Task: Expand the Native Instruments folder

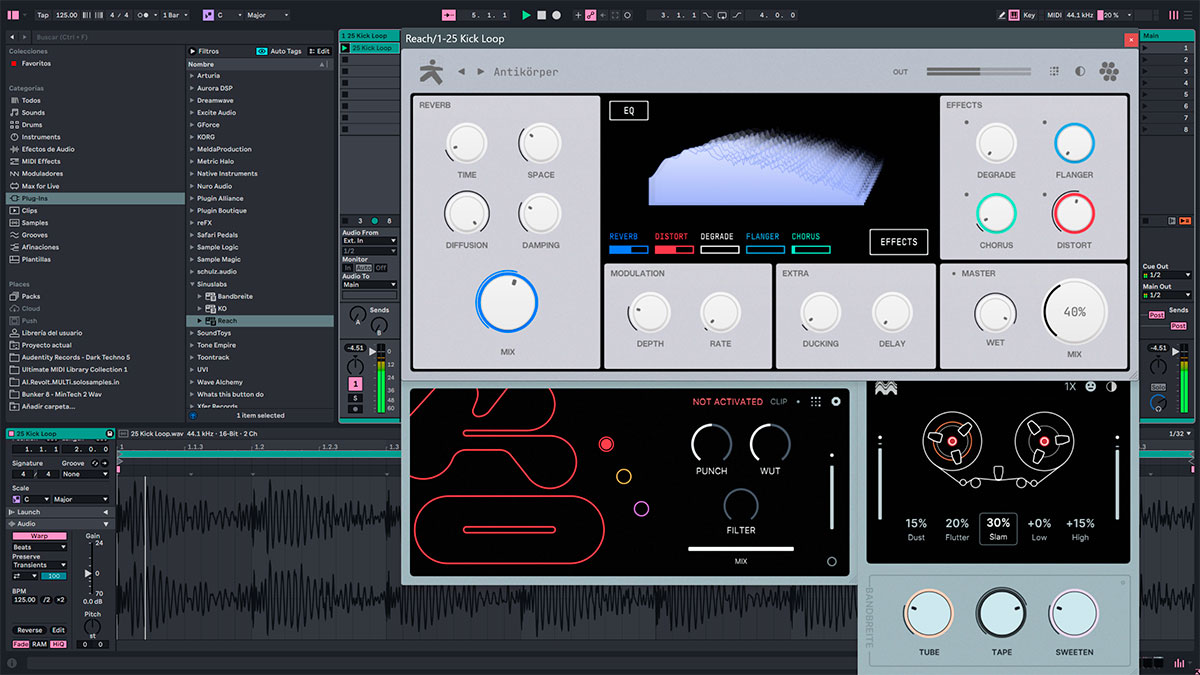Action: [191, 174]
